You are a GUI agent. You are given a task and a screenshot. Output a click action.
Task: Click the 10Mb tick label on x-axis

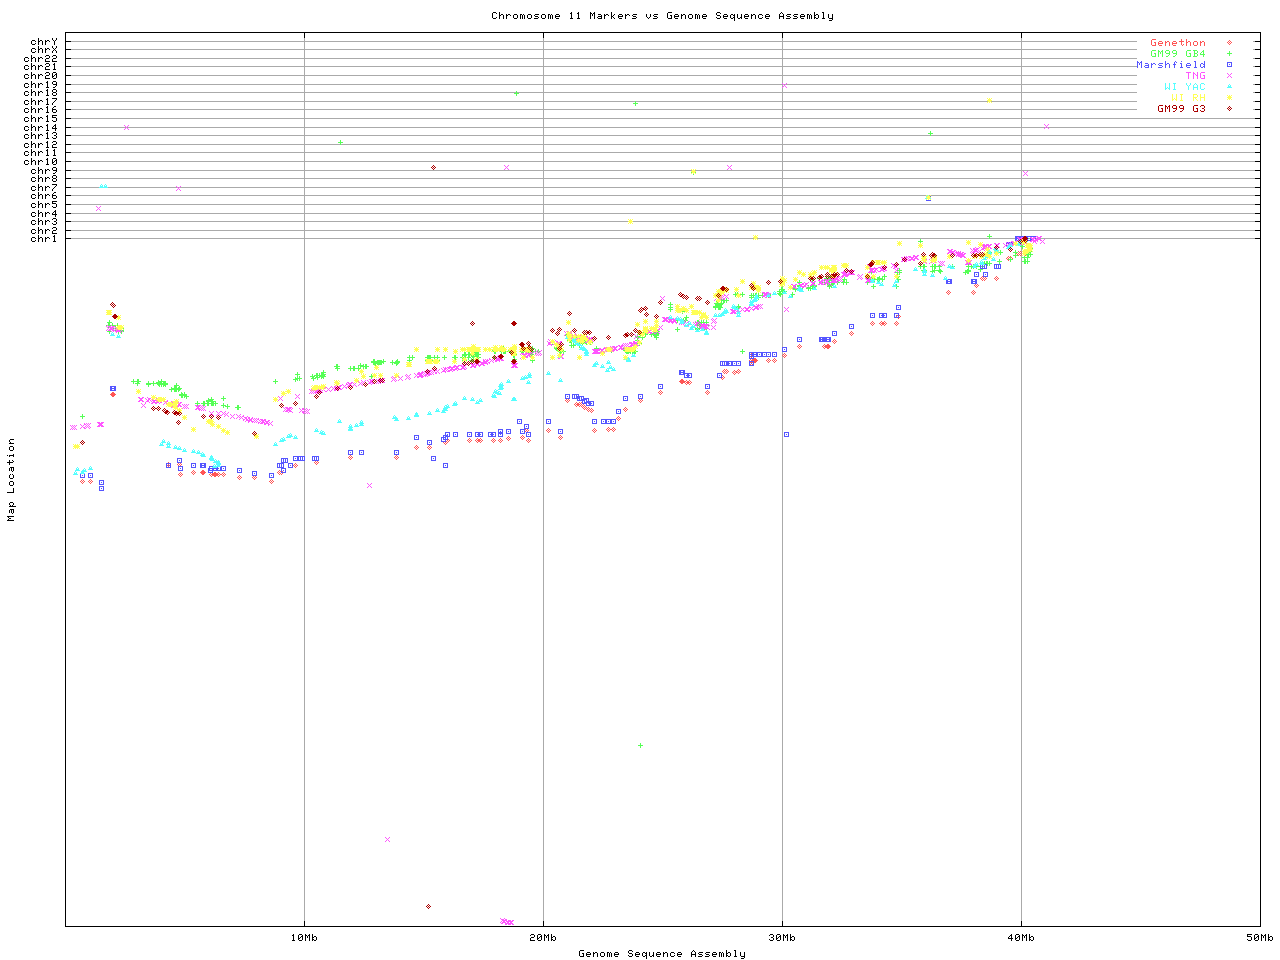pyautogui.click(x=304, y=938)
